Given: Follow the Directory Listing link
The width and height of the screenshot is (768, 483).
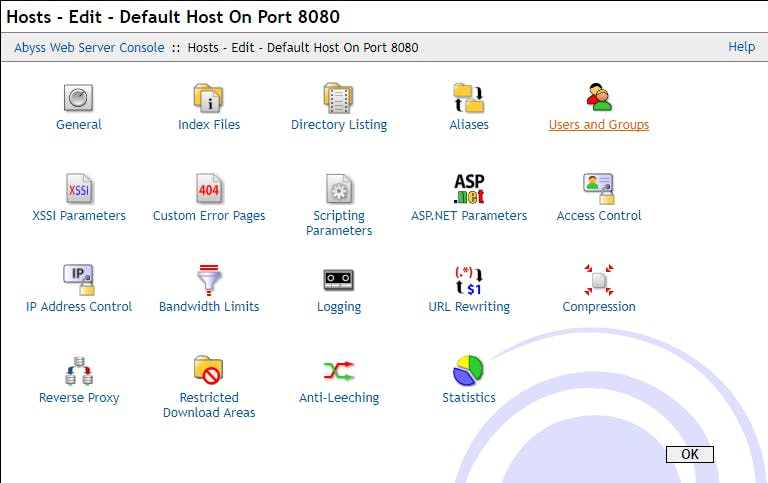Looking at the screenshot, I should pyautogui.click(x=339, y=124).
